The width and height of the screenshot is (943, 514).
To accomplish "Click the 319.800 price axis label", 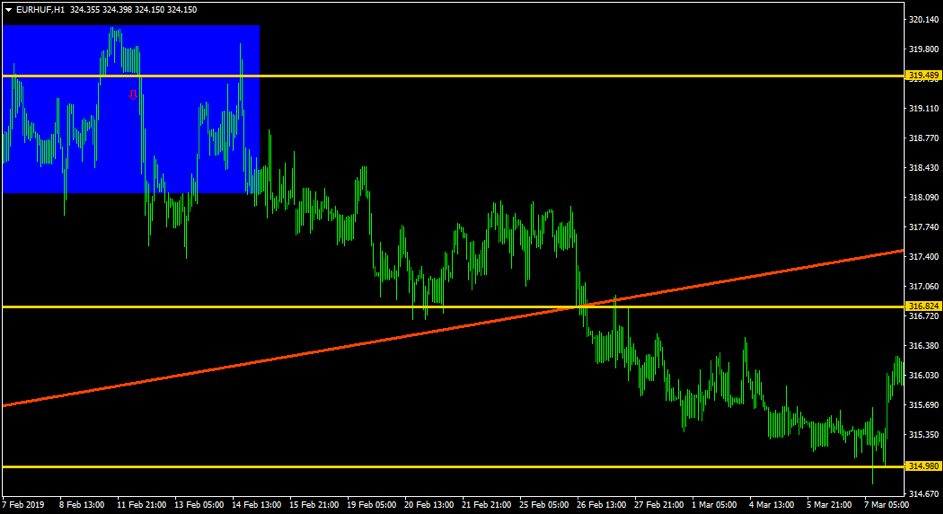I will [x=924, y=49].
